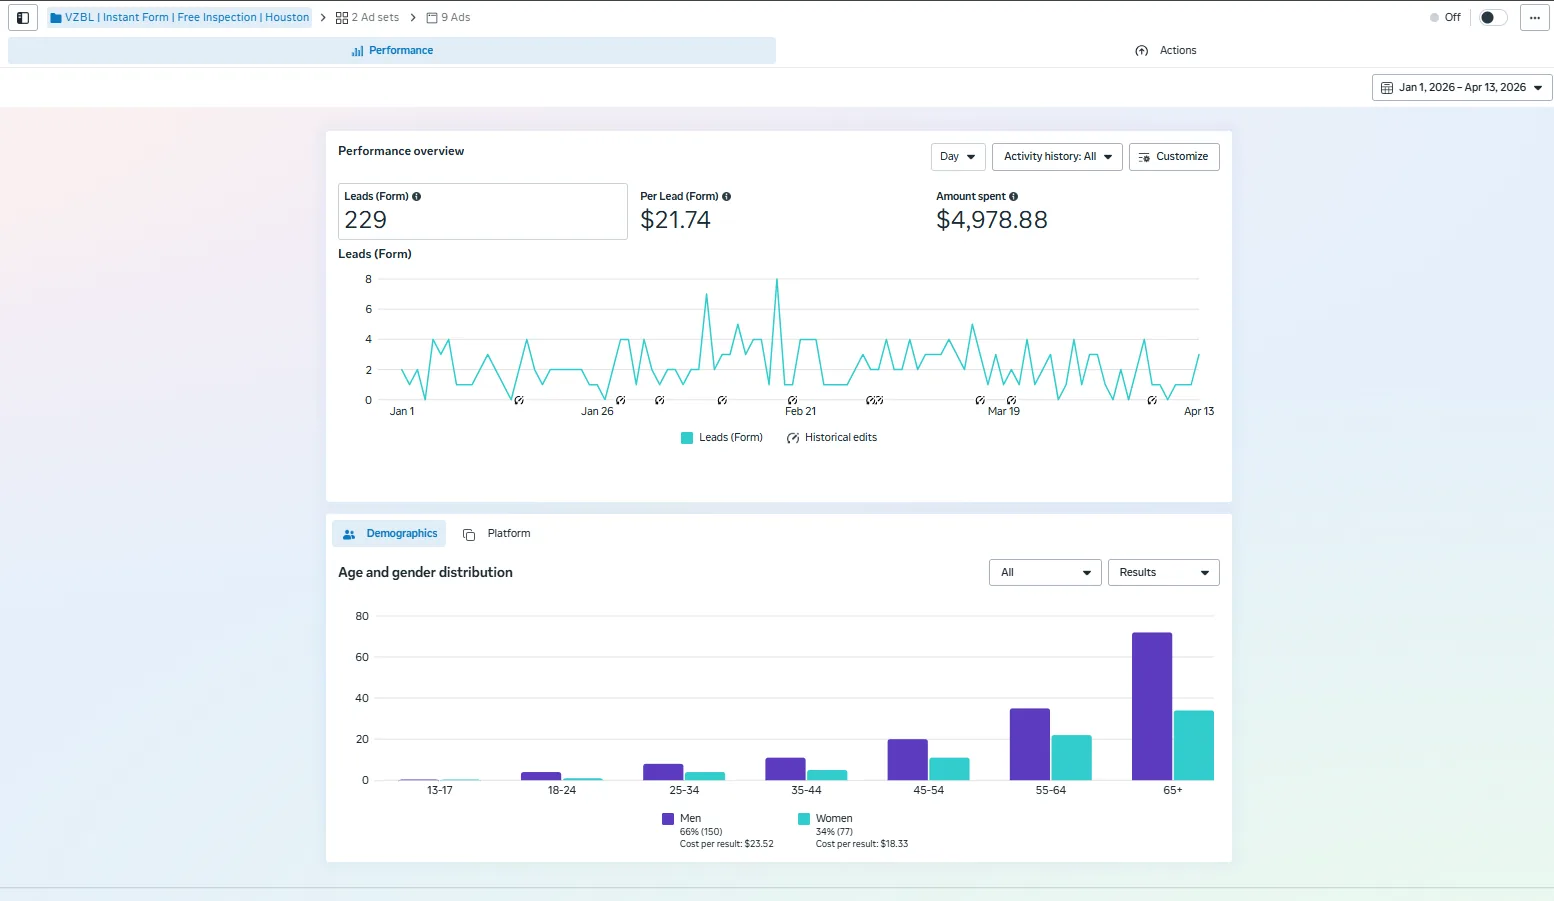Click the Women bar for 65+ age group
The height and width of the screenshot is (901, 1554).
[1194, 745]
